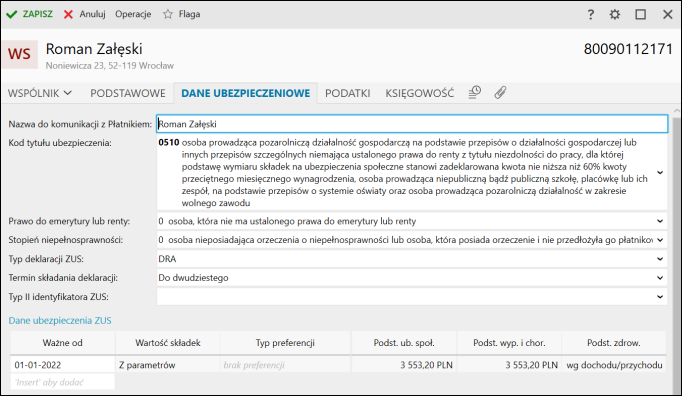Viewport: 682px width, 396px height.
Task: Click the Typ preferencji column header
Action: [285, 343]
